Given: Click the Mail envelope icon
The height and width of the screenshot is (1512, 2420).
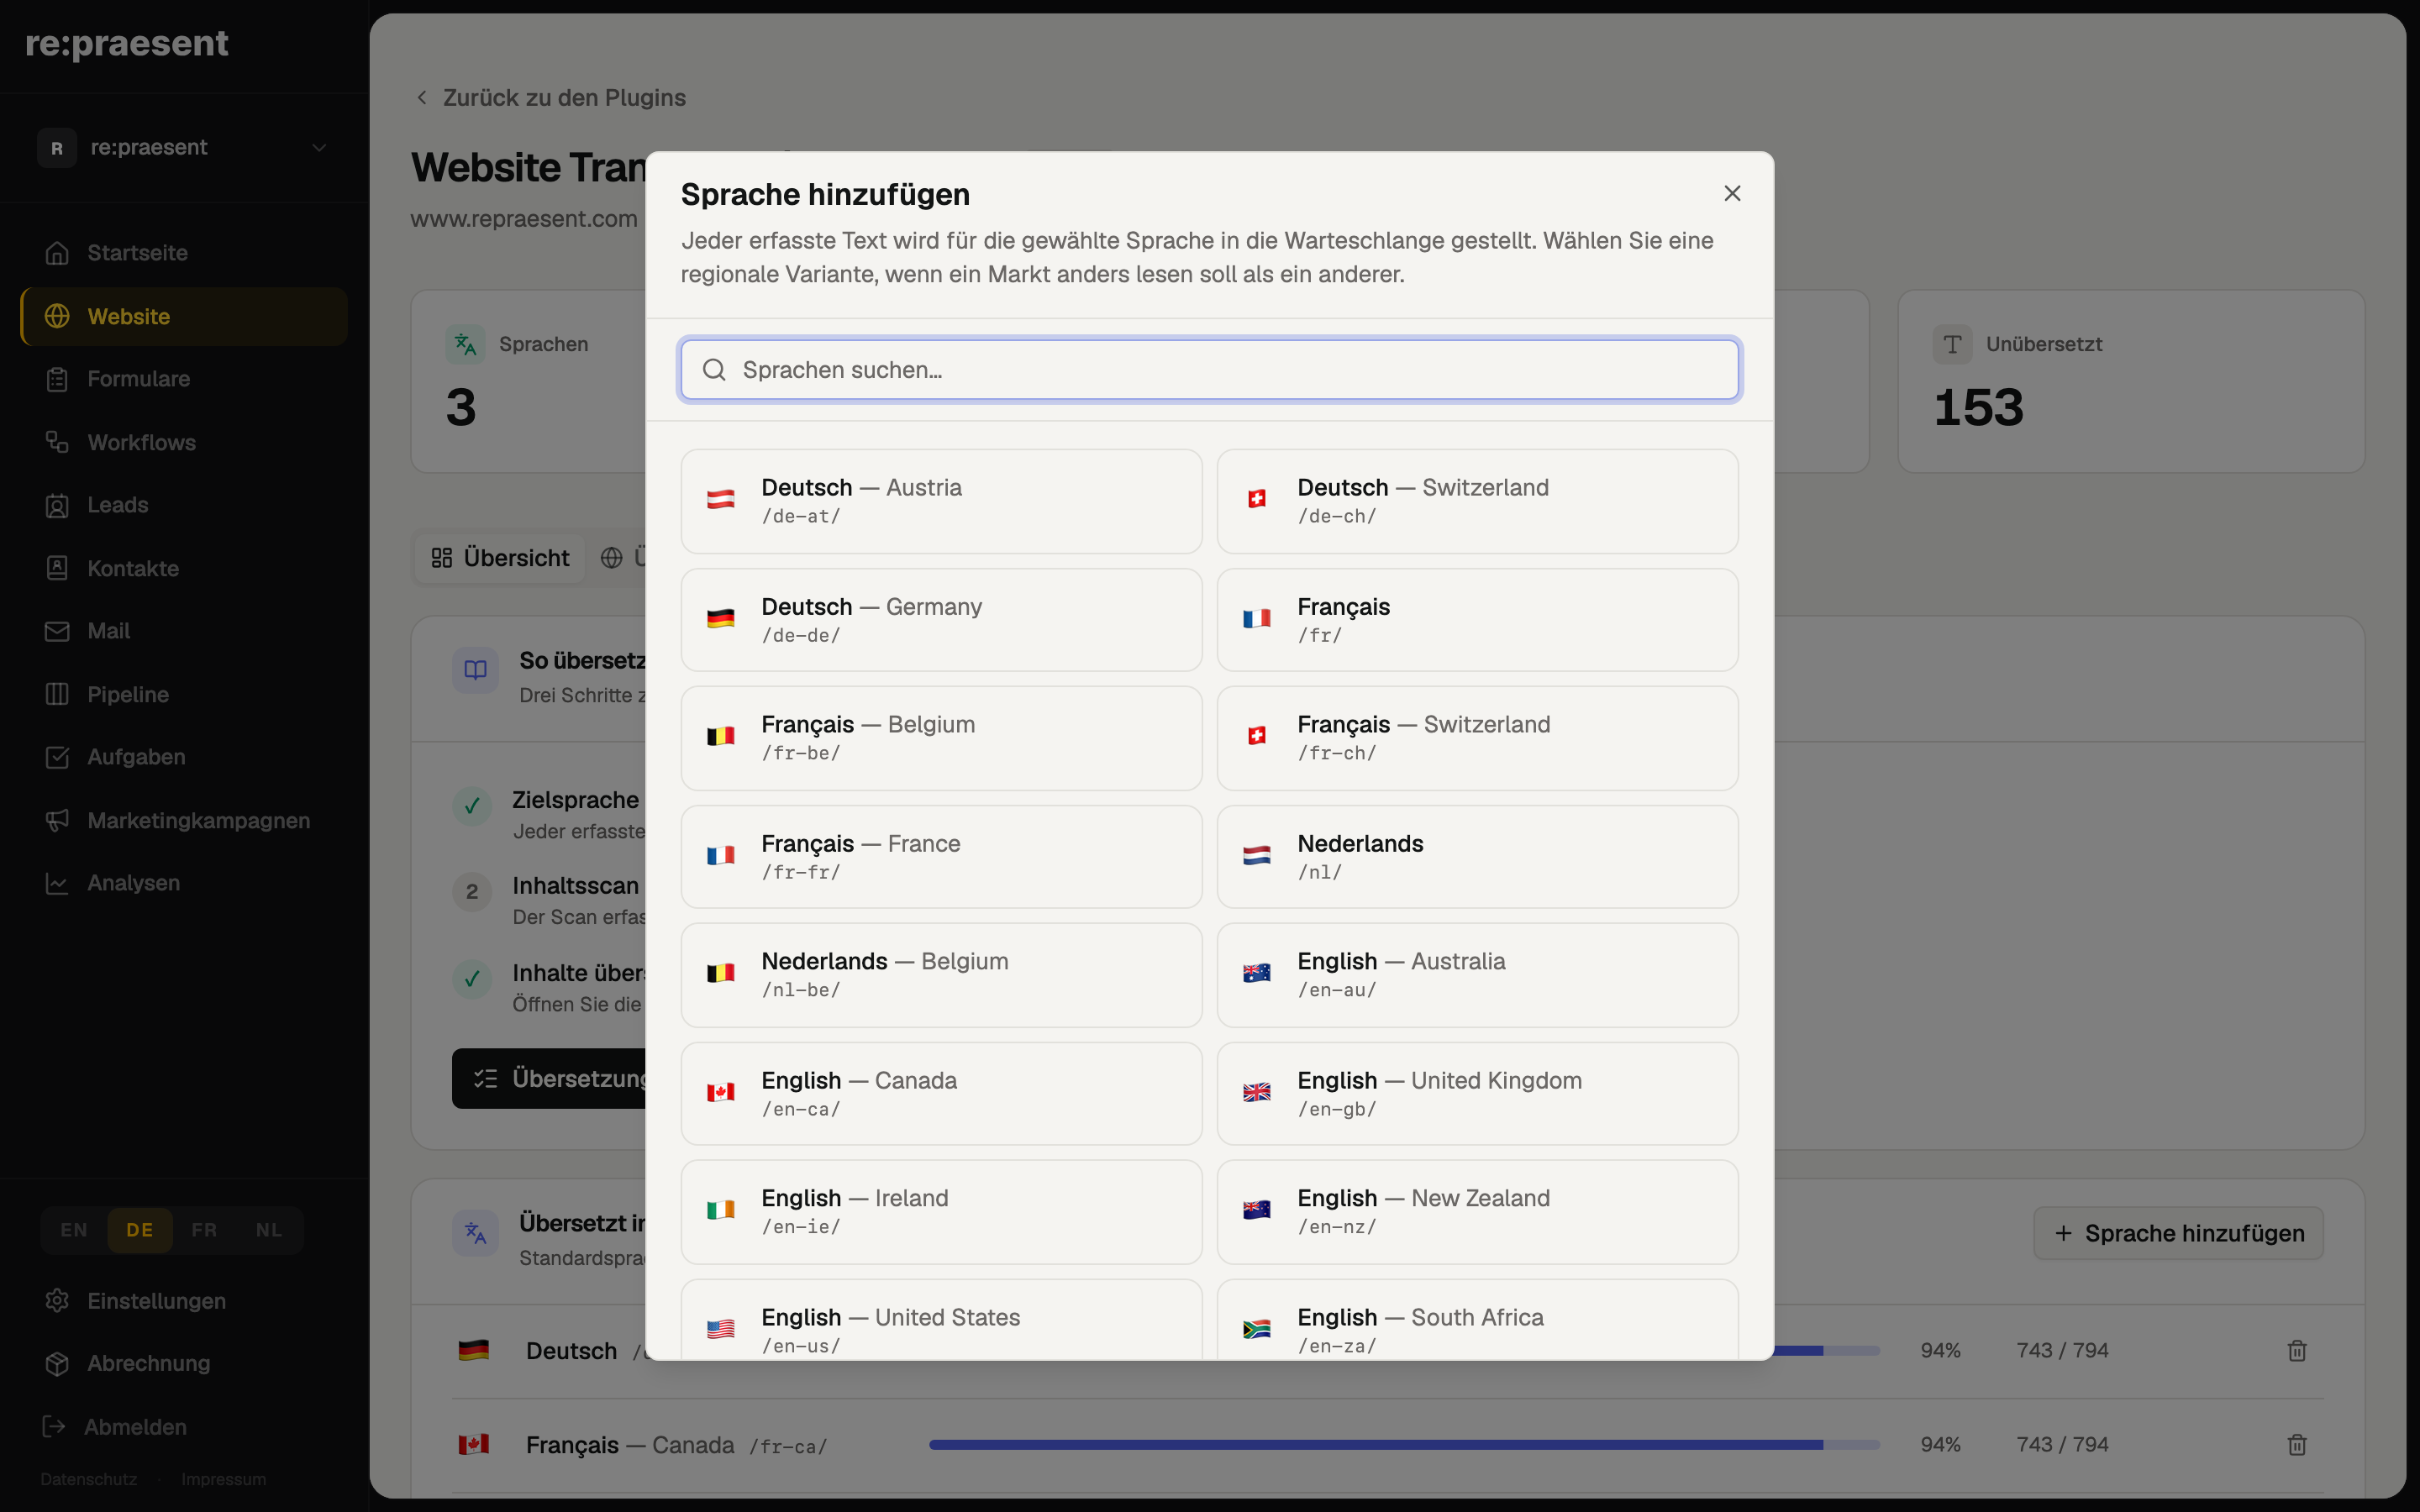Looking at the screenshot, I should (x=57, y=631).
